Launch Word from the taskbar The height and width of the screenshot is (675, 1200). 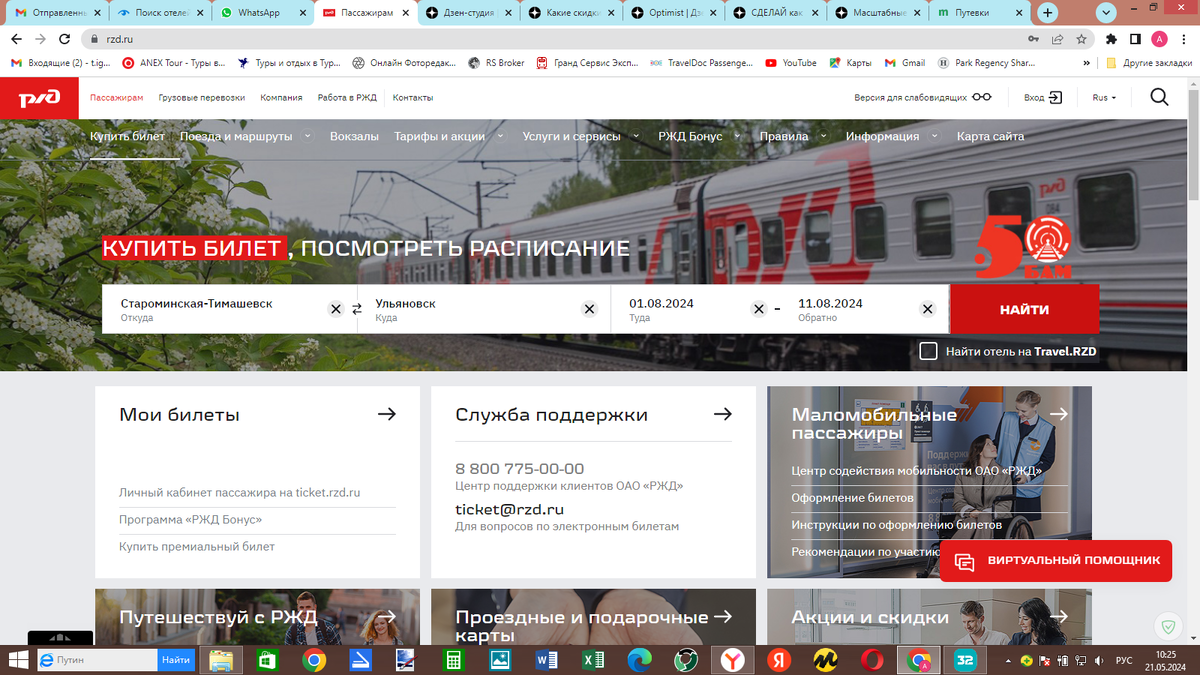[547, 660]
